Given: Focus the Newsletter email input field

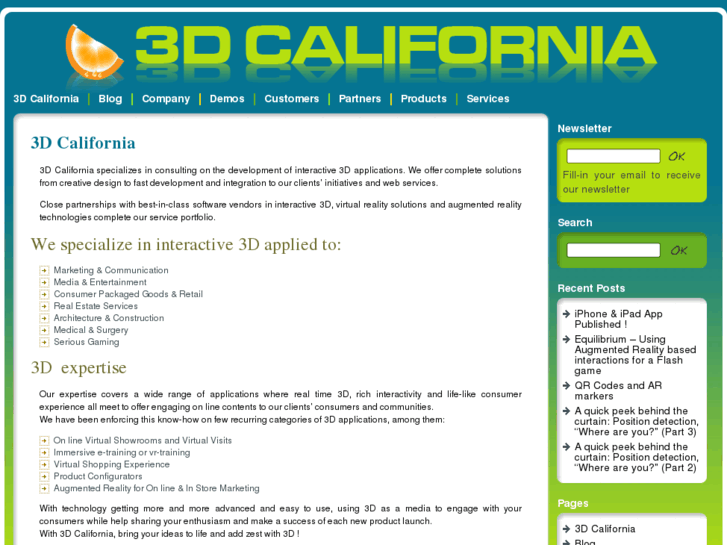Looking at the screenshot, I should [613, 156].
